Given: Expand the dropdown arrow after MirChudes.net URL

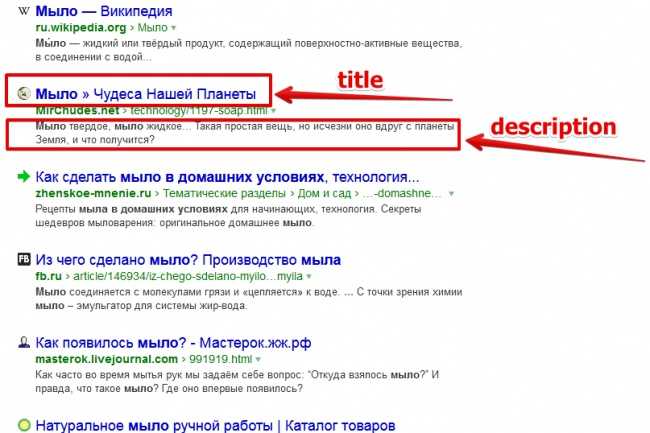Looking at the screenshot, I should [x=273, y=111].
